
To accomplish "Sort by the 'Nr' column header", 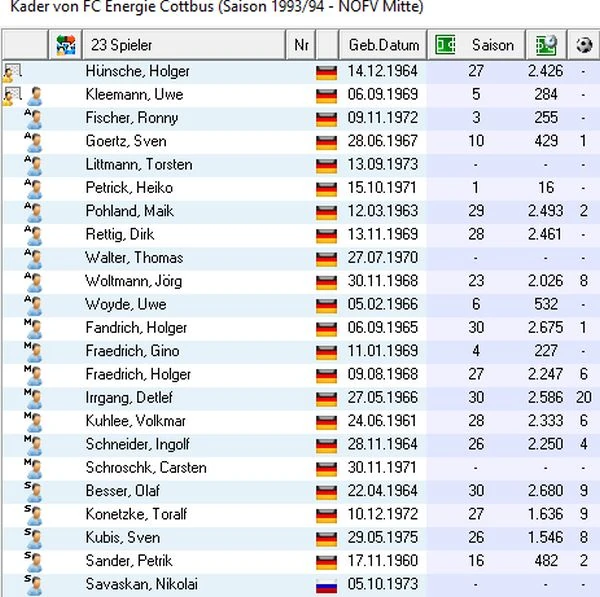I will 301,45.
